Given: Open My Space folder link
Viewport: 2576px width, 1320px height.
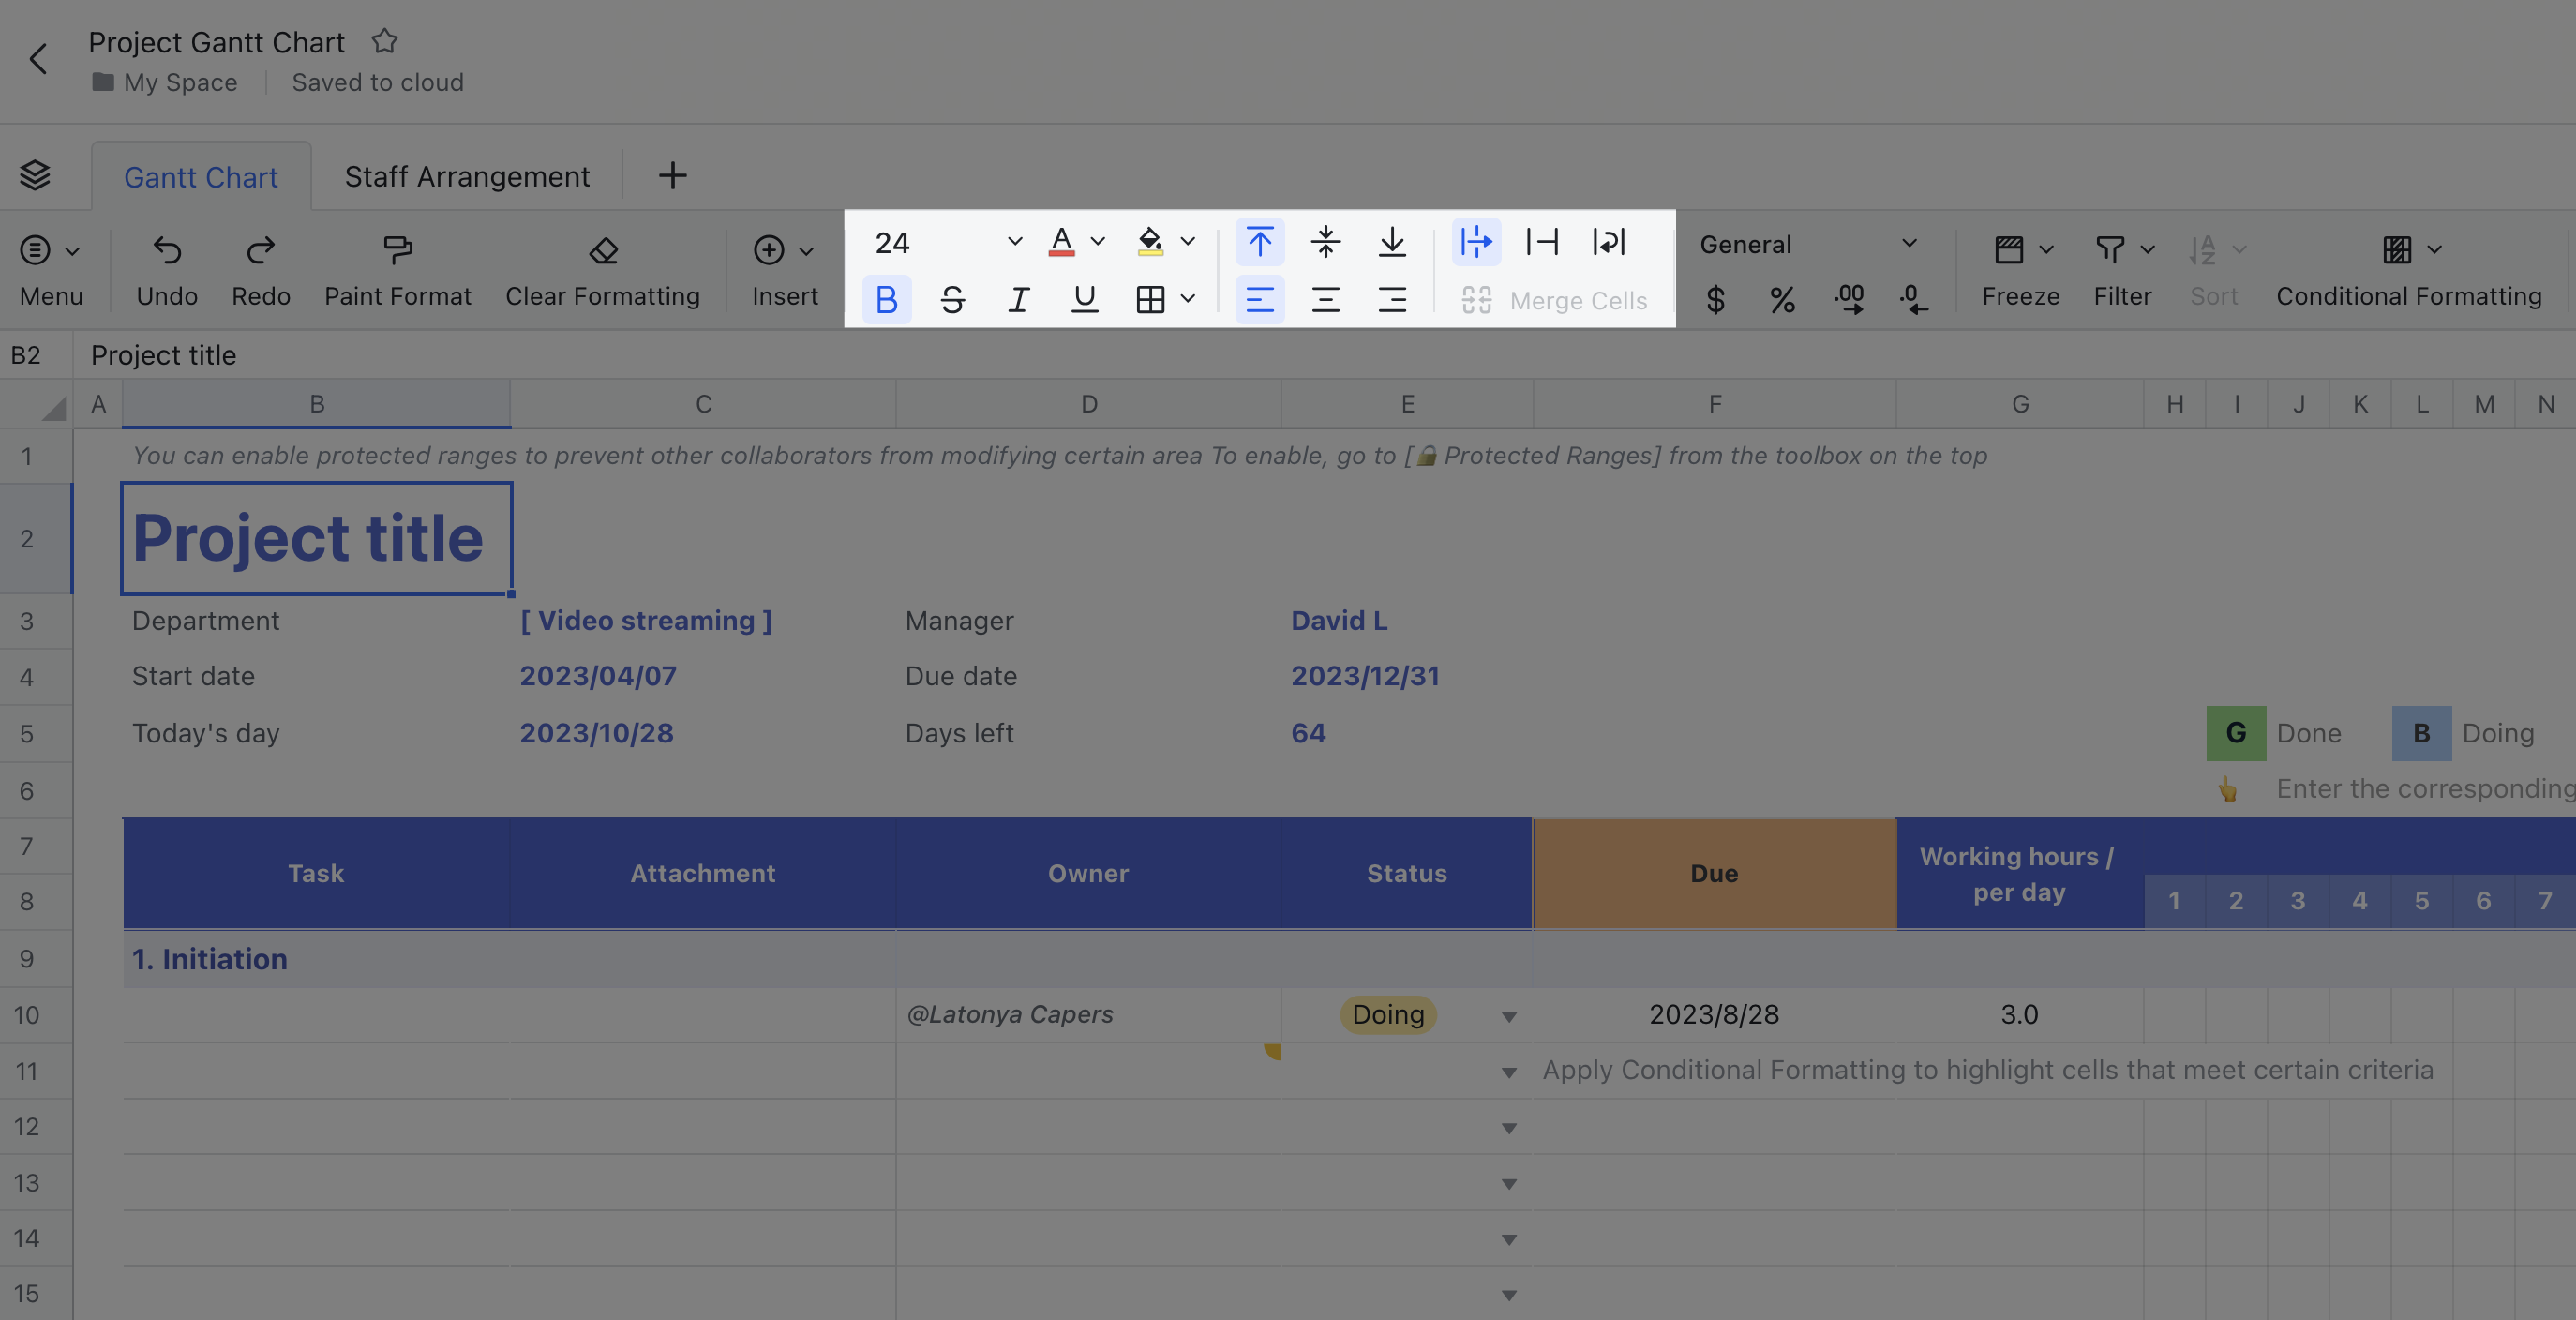Looking at the screenshot, I should click(x=166, y=82).
